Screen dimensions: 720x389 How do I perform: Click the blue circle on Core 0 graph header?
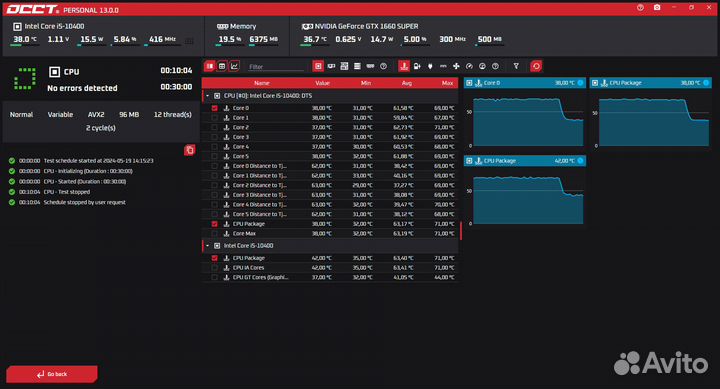tap(580, 83)
